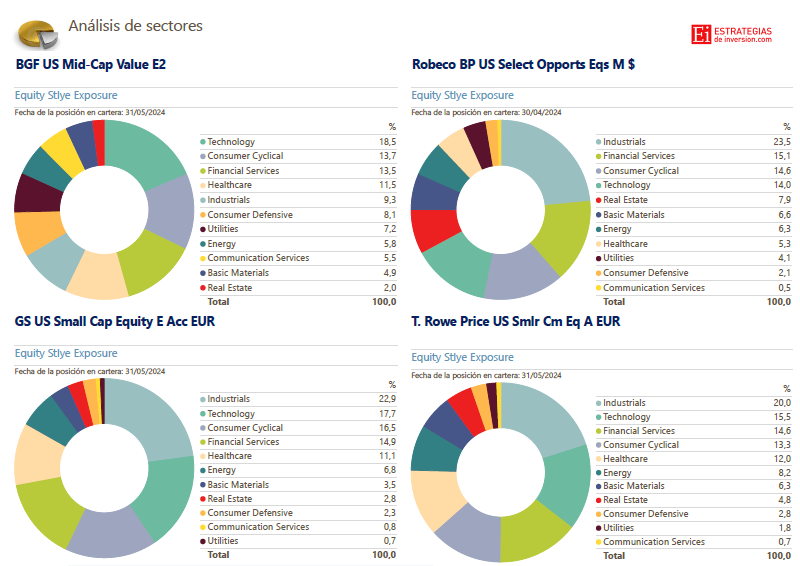Select Energy 5,8 row in BGF table
The image size is (800, 566).
(298, 244)
